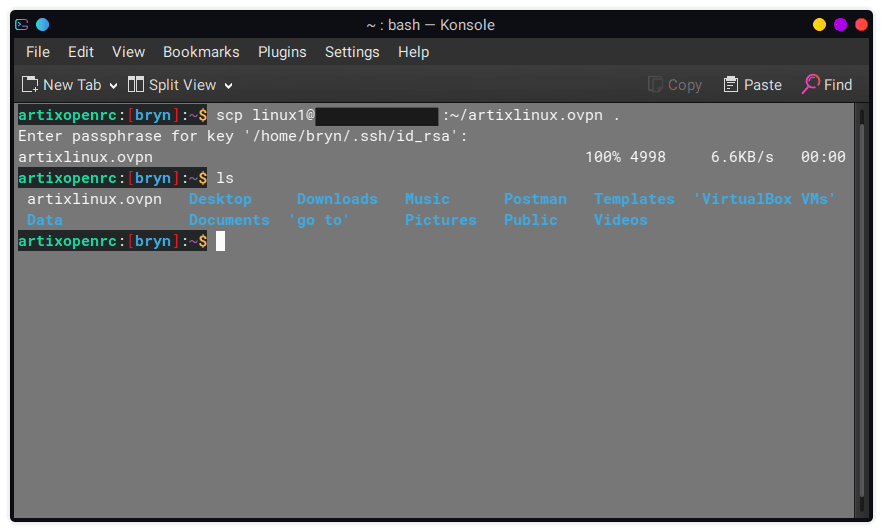
Task: Click the 'Desktop' directory name
Action: tap(220, 199)
